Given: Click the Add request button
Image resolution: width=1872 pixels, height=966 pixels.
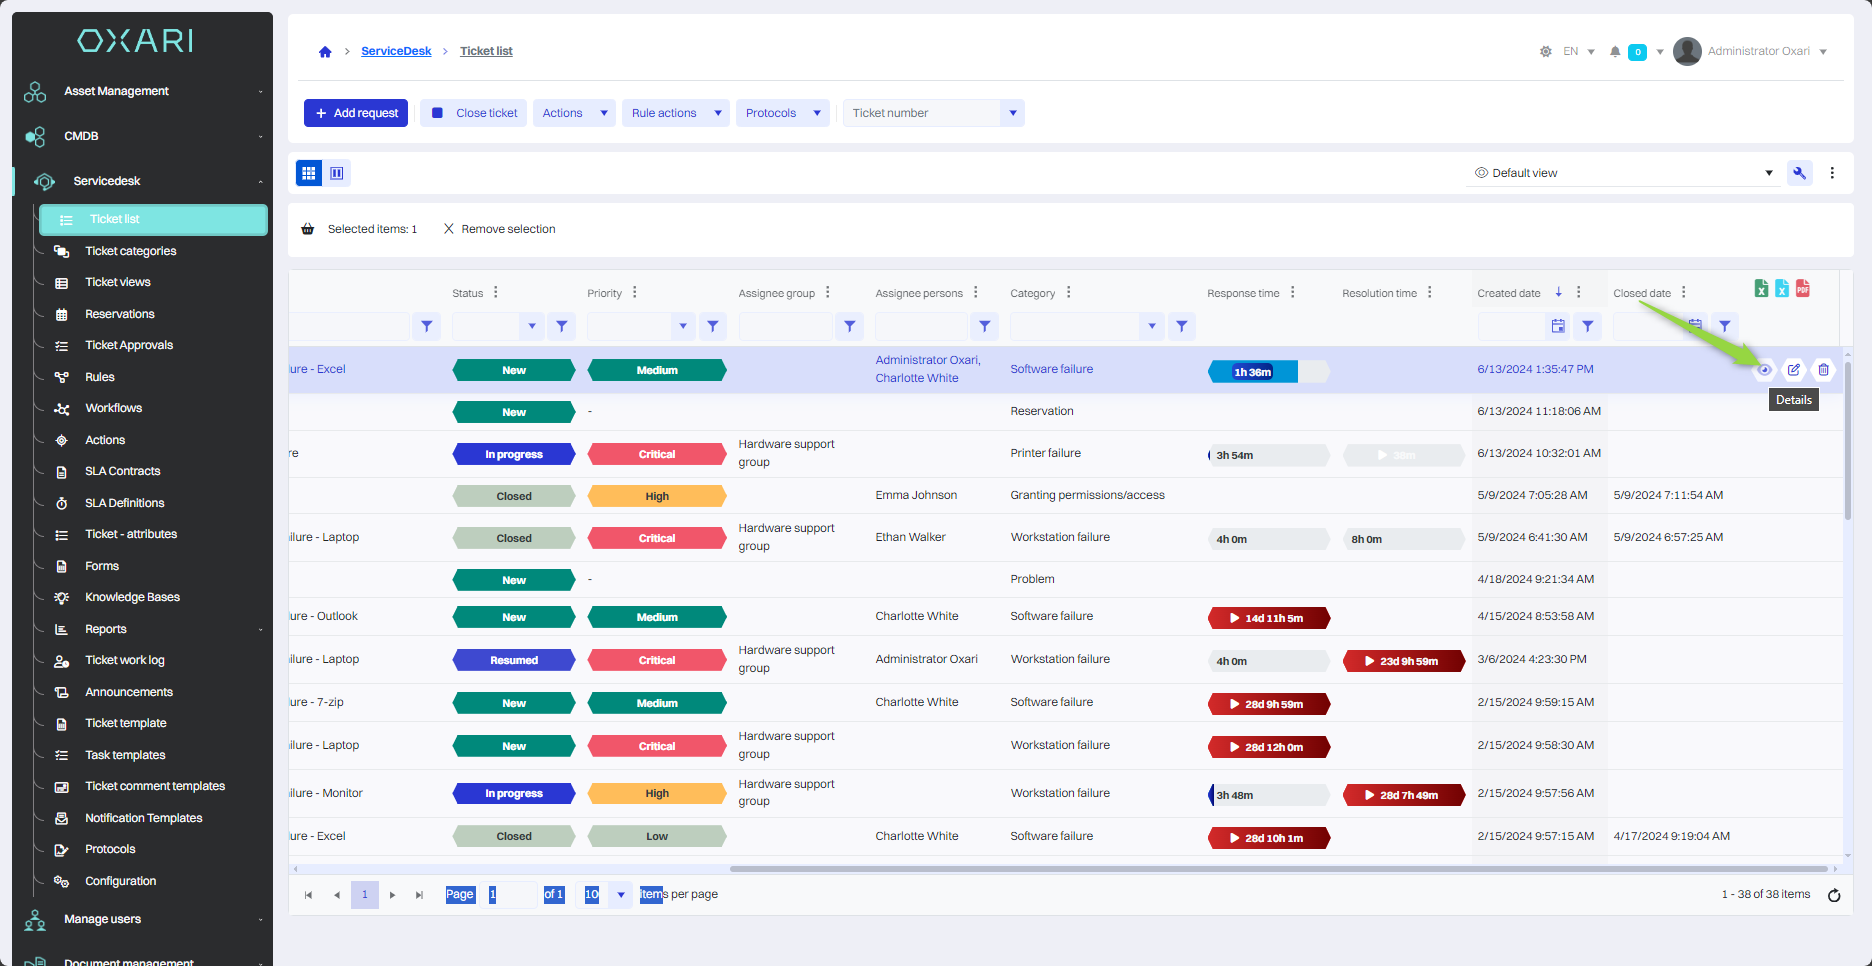Looking at the screenshot, I should click(x=356, y=113).
